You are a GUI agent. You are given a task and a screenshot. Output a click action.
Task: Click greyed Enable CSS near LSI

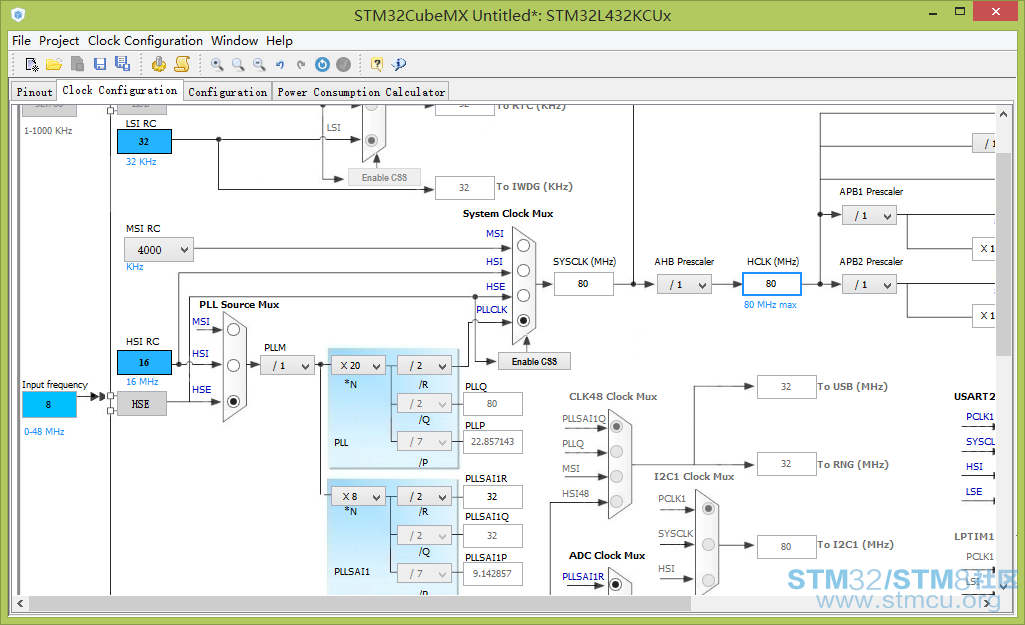click(384, 177)
